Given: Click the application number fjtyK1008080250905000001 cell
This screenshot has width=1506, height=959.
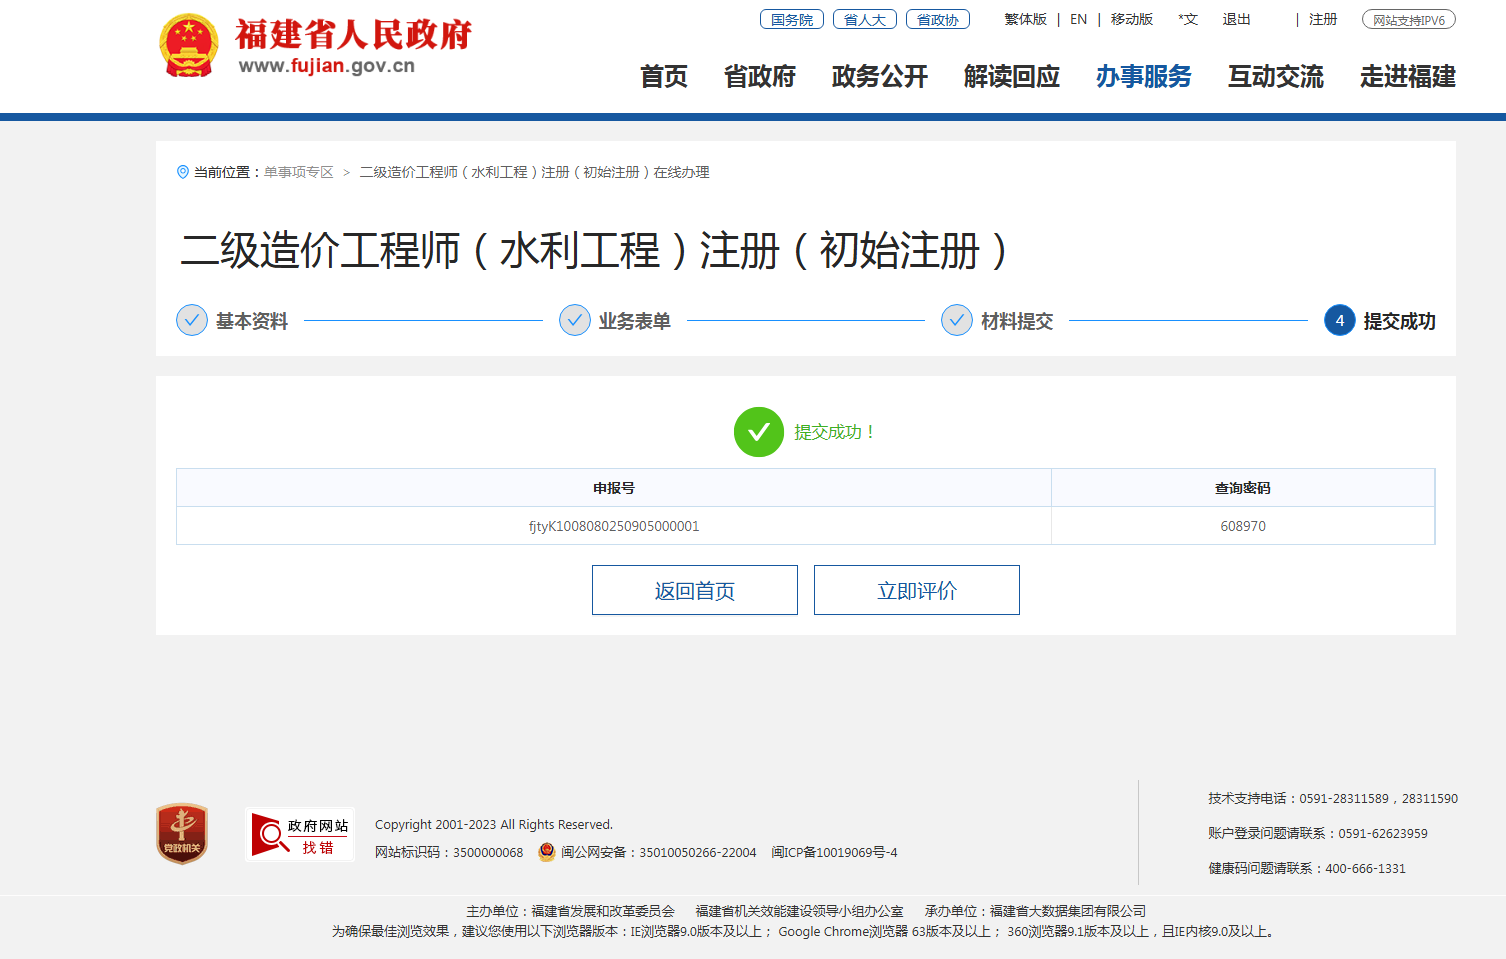Looking at the screenshot, I should click(x=614, y=526).
